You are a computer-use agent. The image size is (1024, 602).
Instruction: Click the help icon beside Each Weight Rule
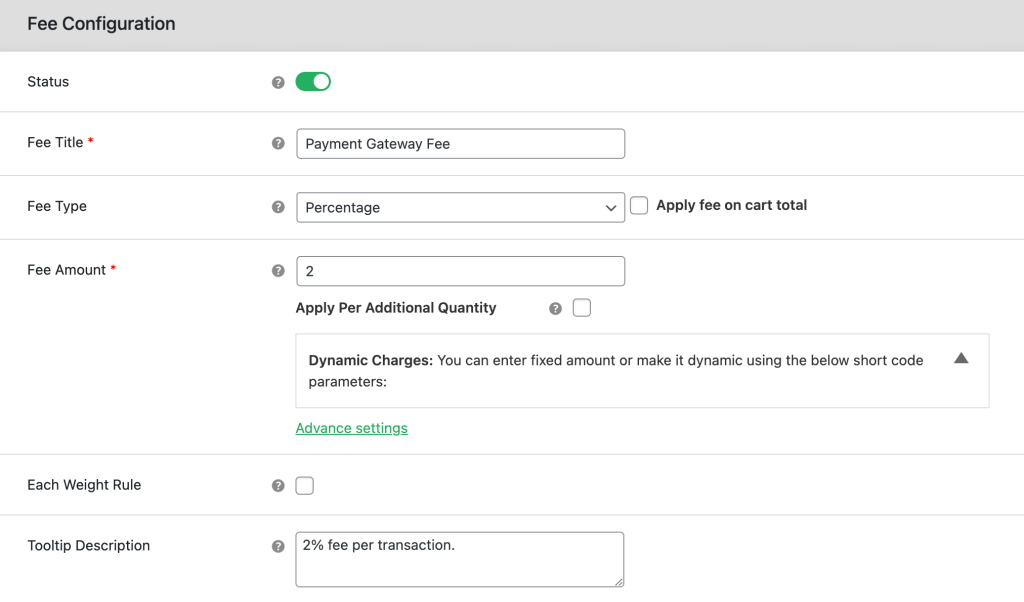(x=278, y=486)
